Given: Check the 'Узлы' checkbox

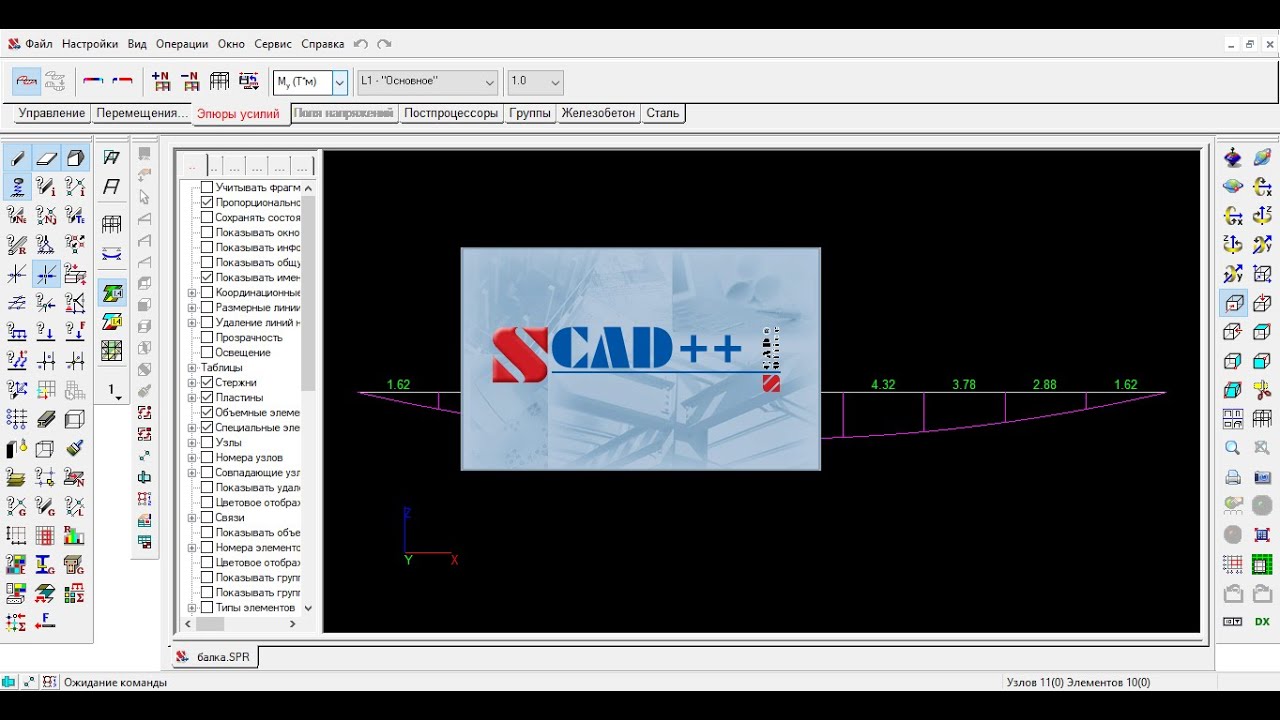Looking at the screenshot, I should 207,442.
